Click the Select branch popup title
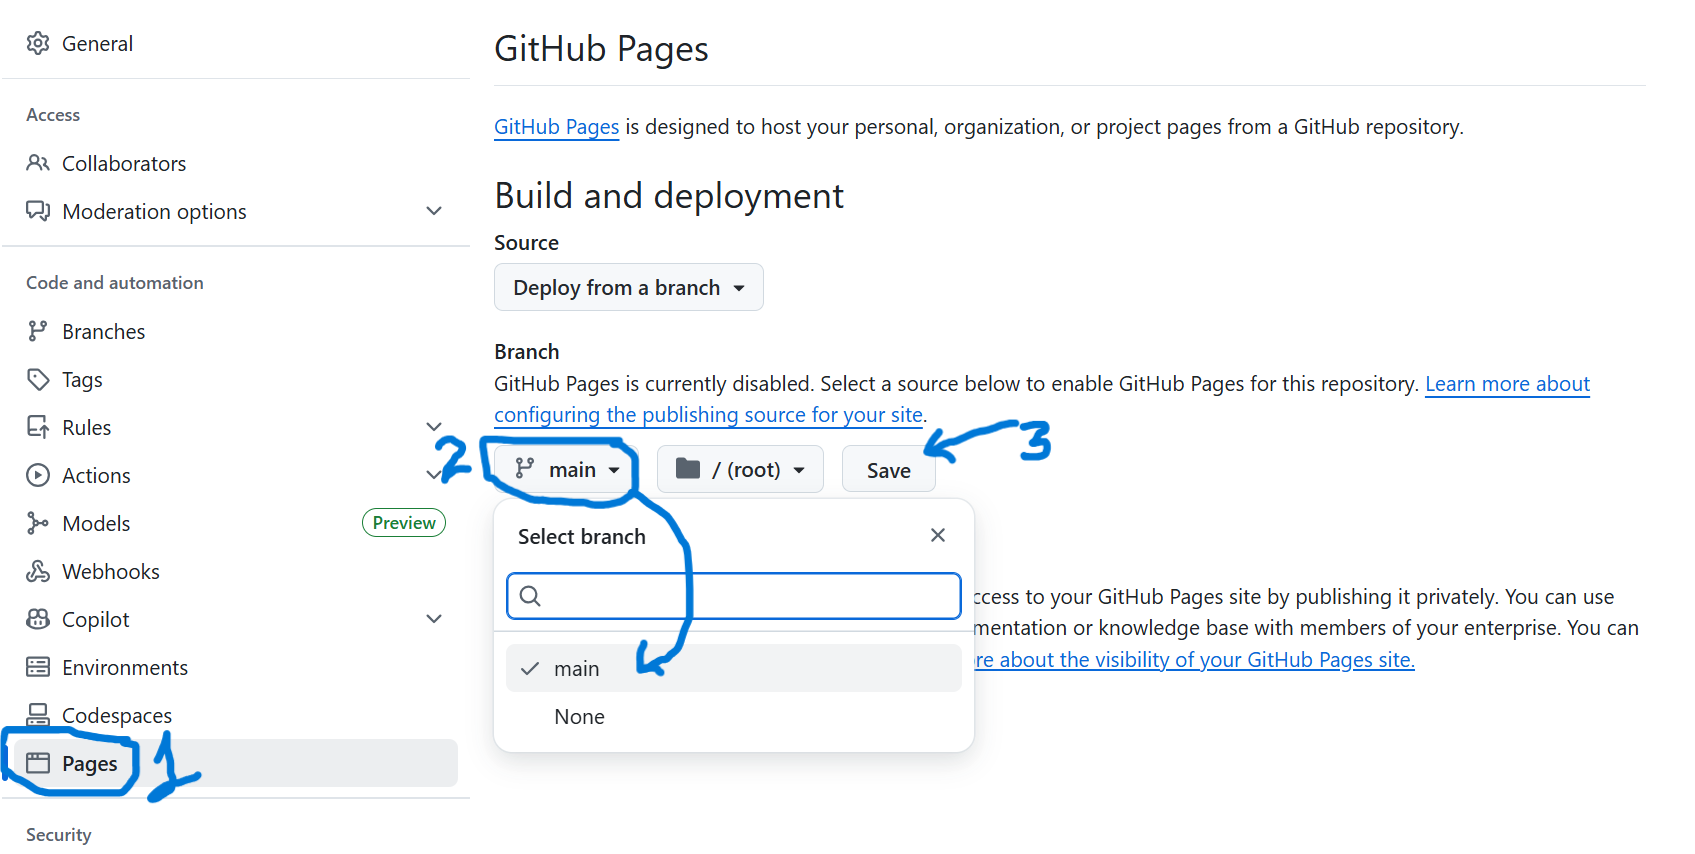The width and height of the screenshot is (1695, 854). (582, 536)
